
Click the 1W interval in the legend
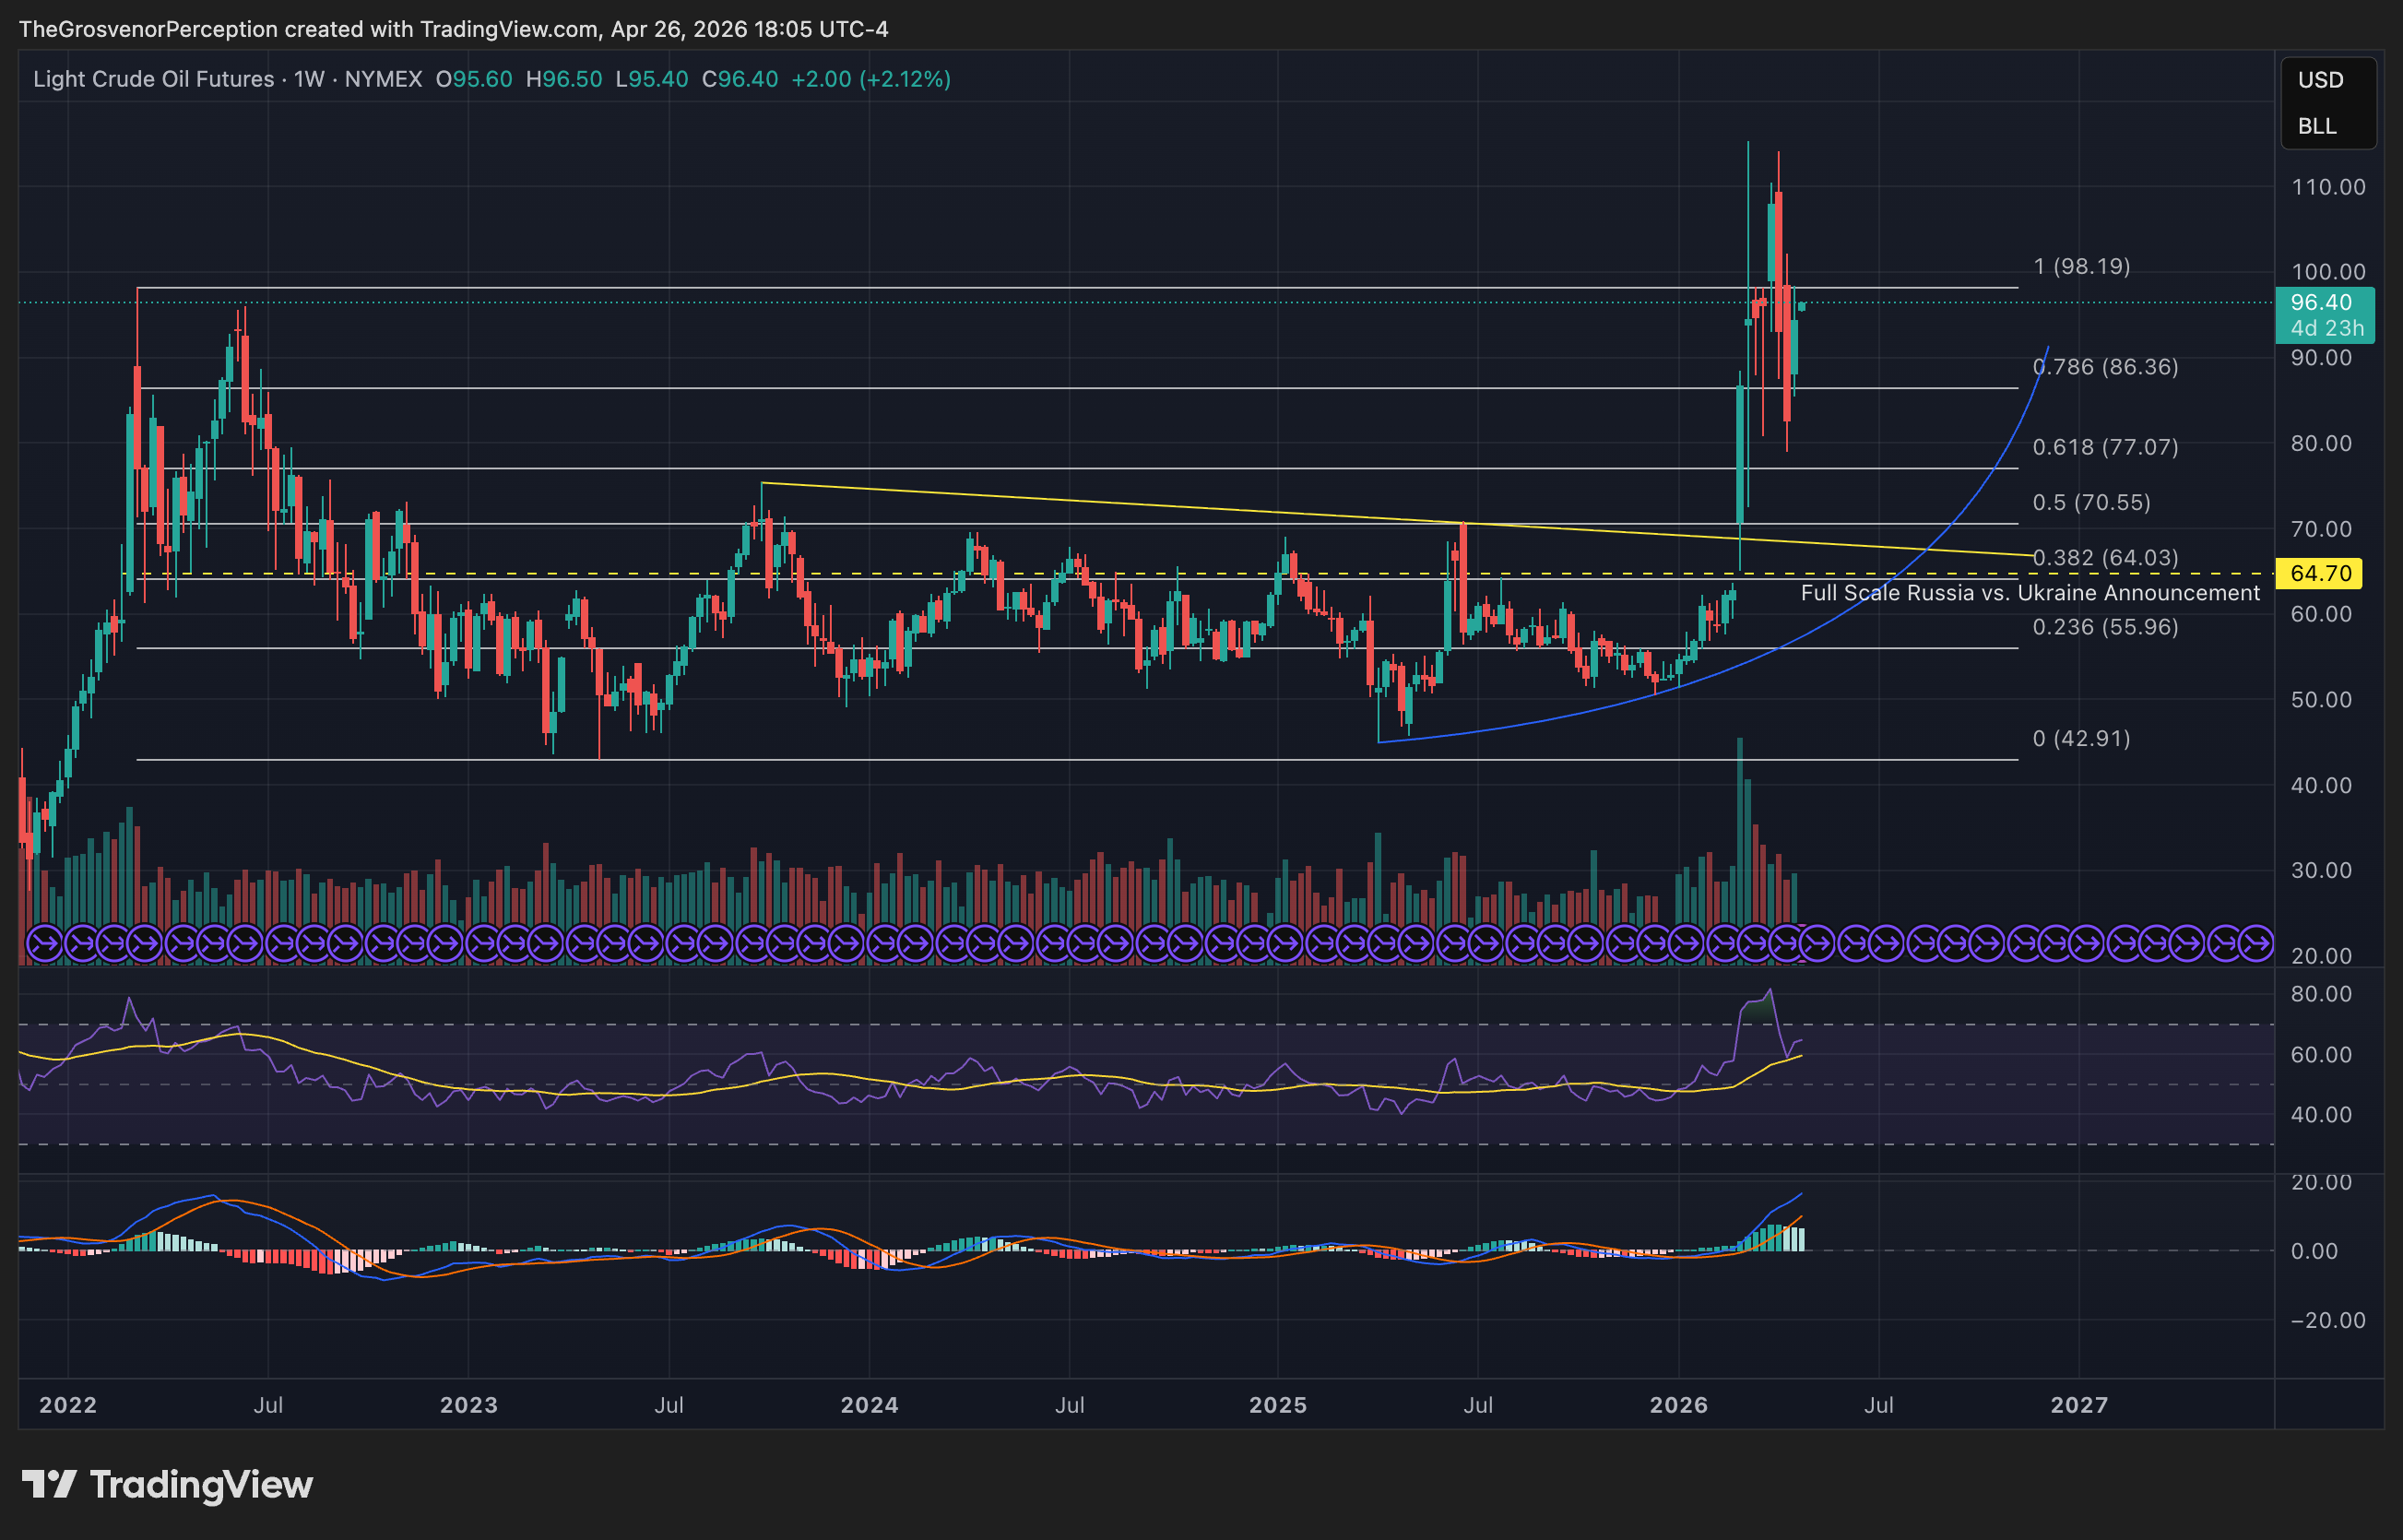click(x=309, y=79)
